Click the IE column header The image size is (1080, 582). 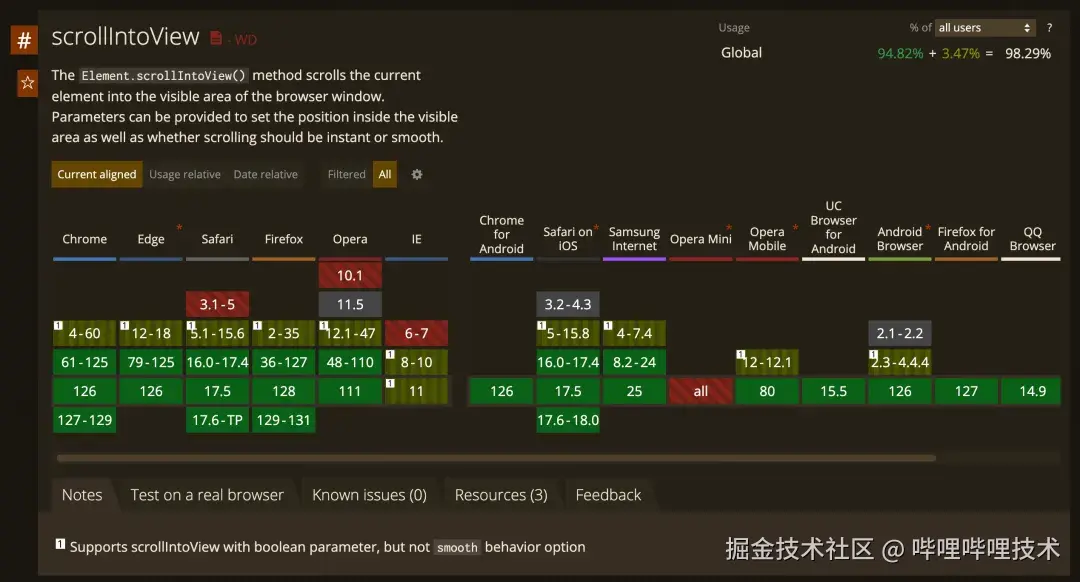click(416, 239)
